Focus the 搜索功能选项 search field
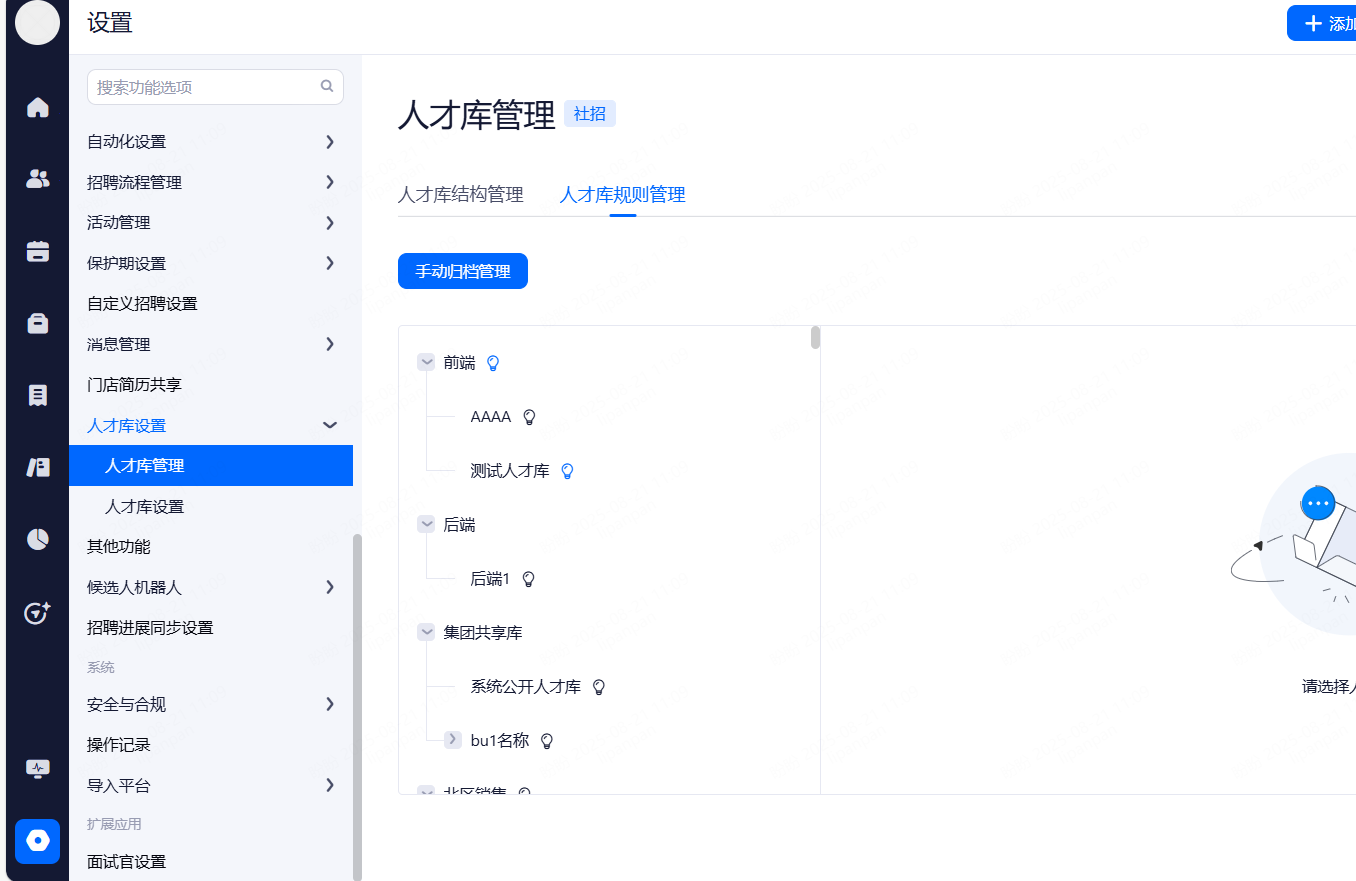Screen dimensions: 1356x881 205,87
